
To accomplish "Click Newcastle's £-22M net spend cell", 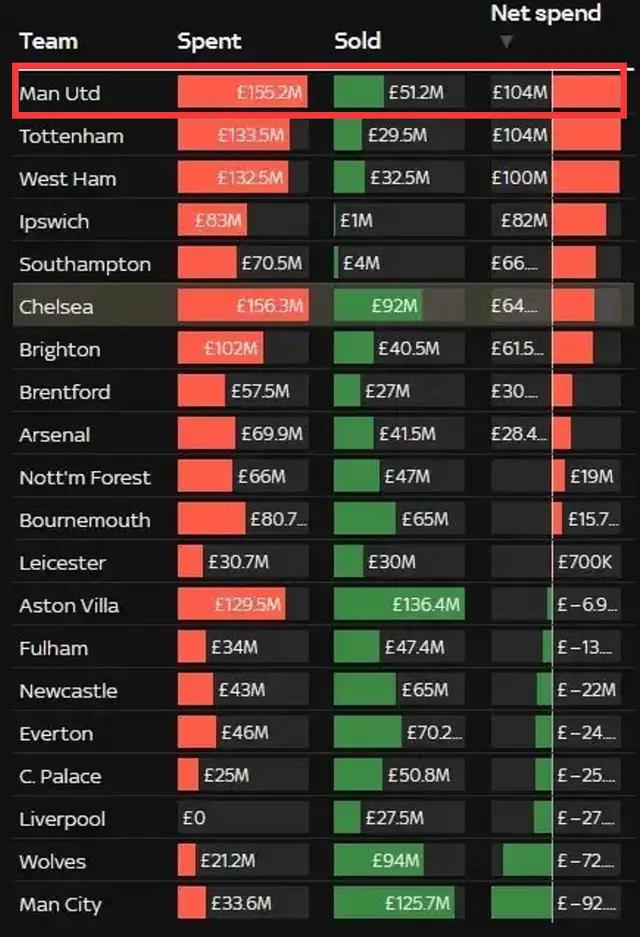I will point(556,690).
